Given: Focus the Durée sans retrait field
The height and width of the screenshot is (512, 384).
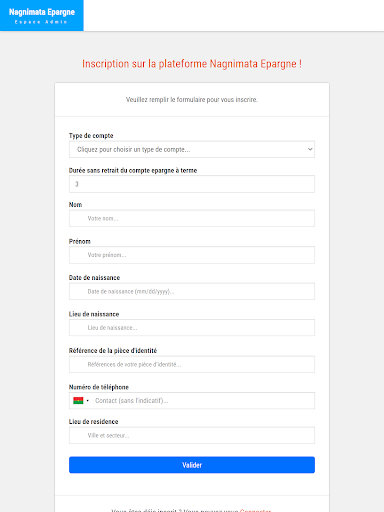Looking at the screenshot, I should (192, 184).
